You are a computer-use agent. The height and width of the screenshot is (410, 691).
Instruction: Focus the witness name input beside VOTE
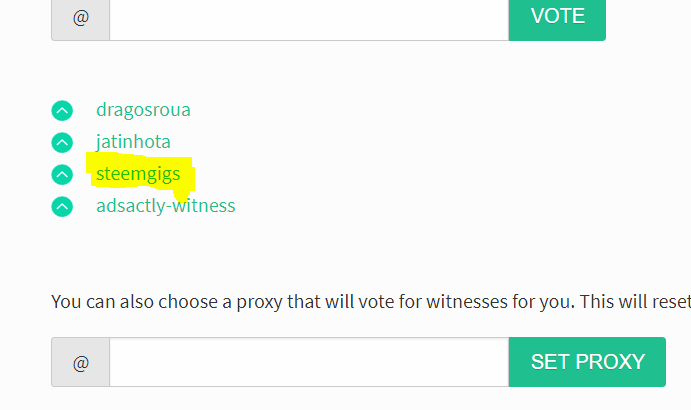309,18
